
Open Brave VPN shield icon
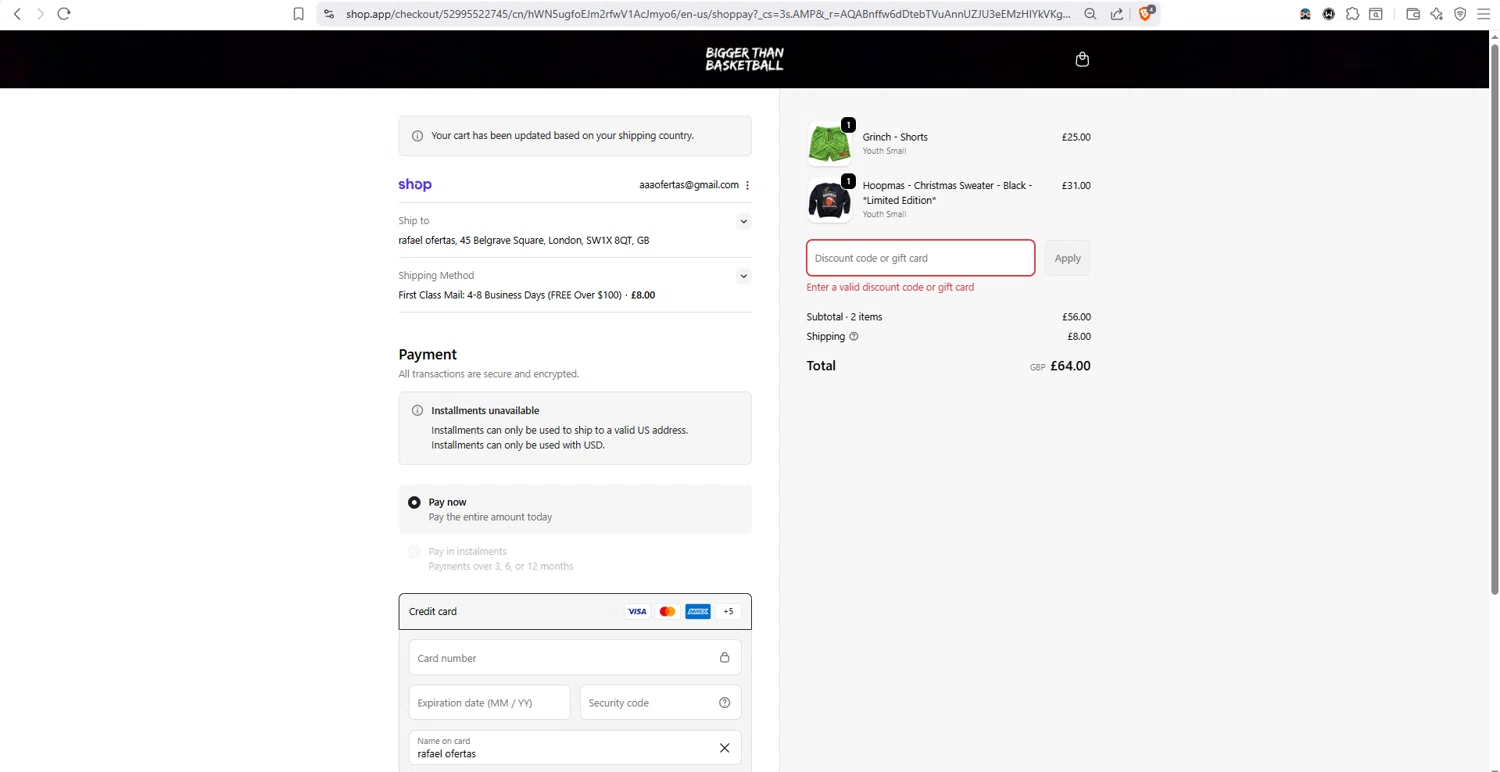coord(1460,14)
